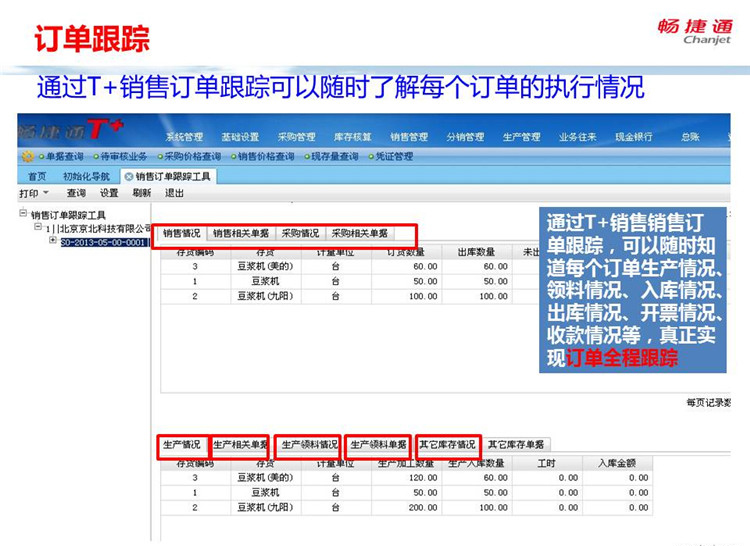Switch to 其它库存情况 tab

[x=447, y=445]
